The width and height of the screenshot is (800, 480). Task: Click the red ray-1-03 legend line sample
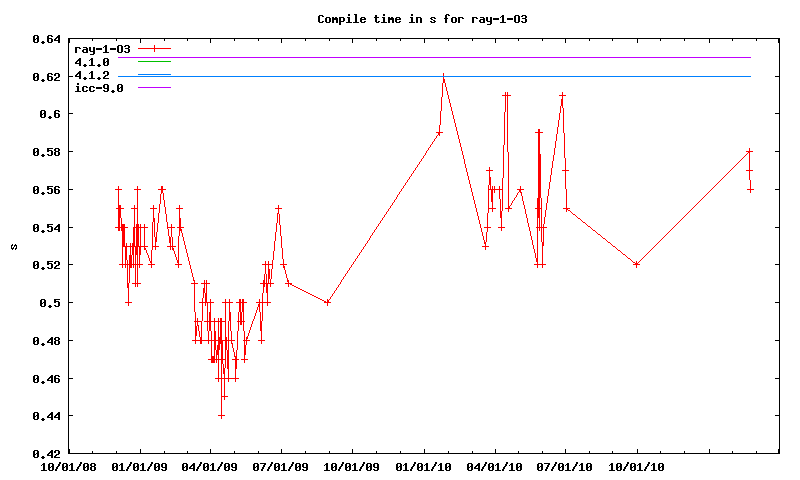point(155,48)
